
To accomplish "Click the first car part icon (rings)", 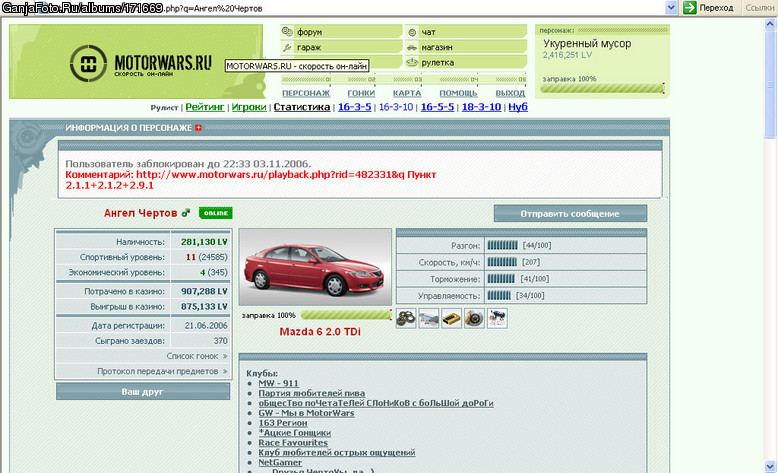I will [x=406, y=318].
